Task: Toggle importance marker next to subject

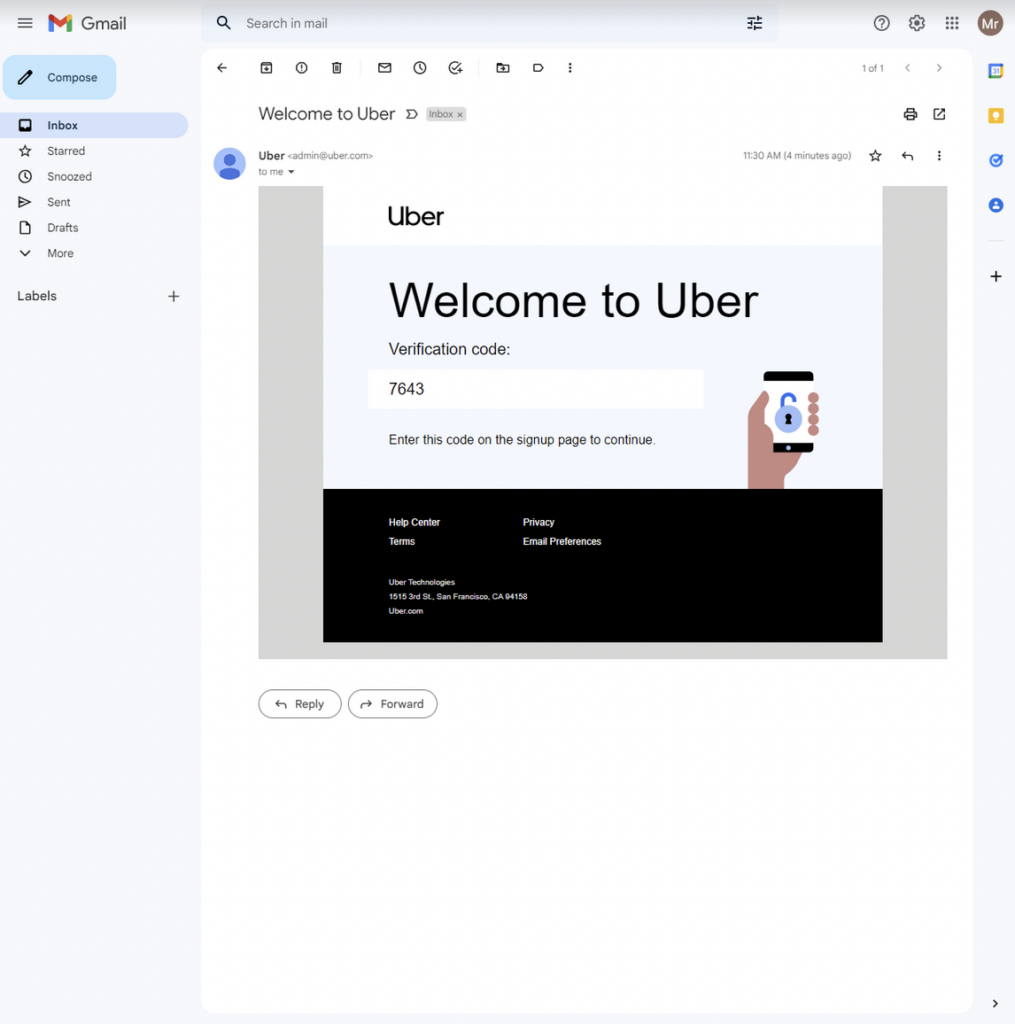Action: [411, 114]
